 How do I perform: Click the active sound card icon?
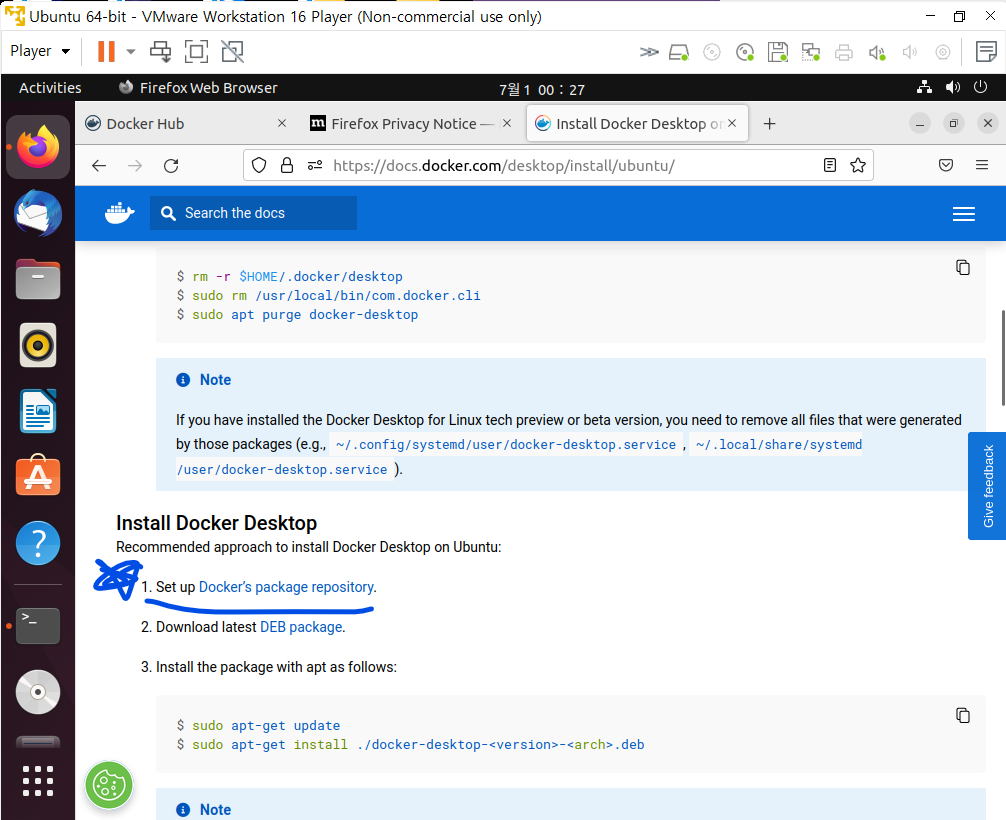coord(877,52)
